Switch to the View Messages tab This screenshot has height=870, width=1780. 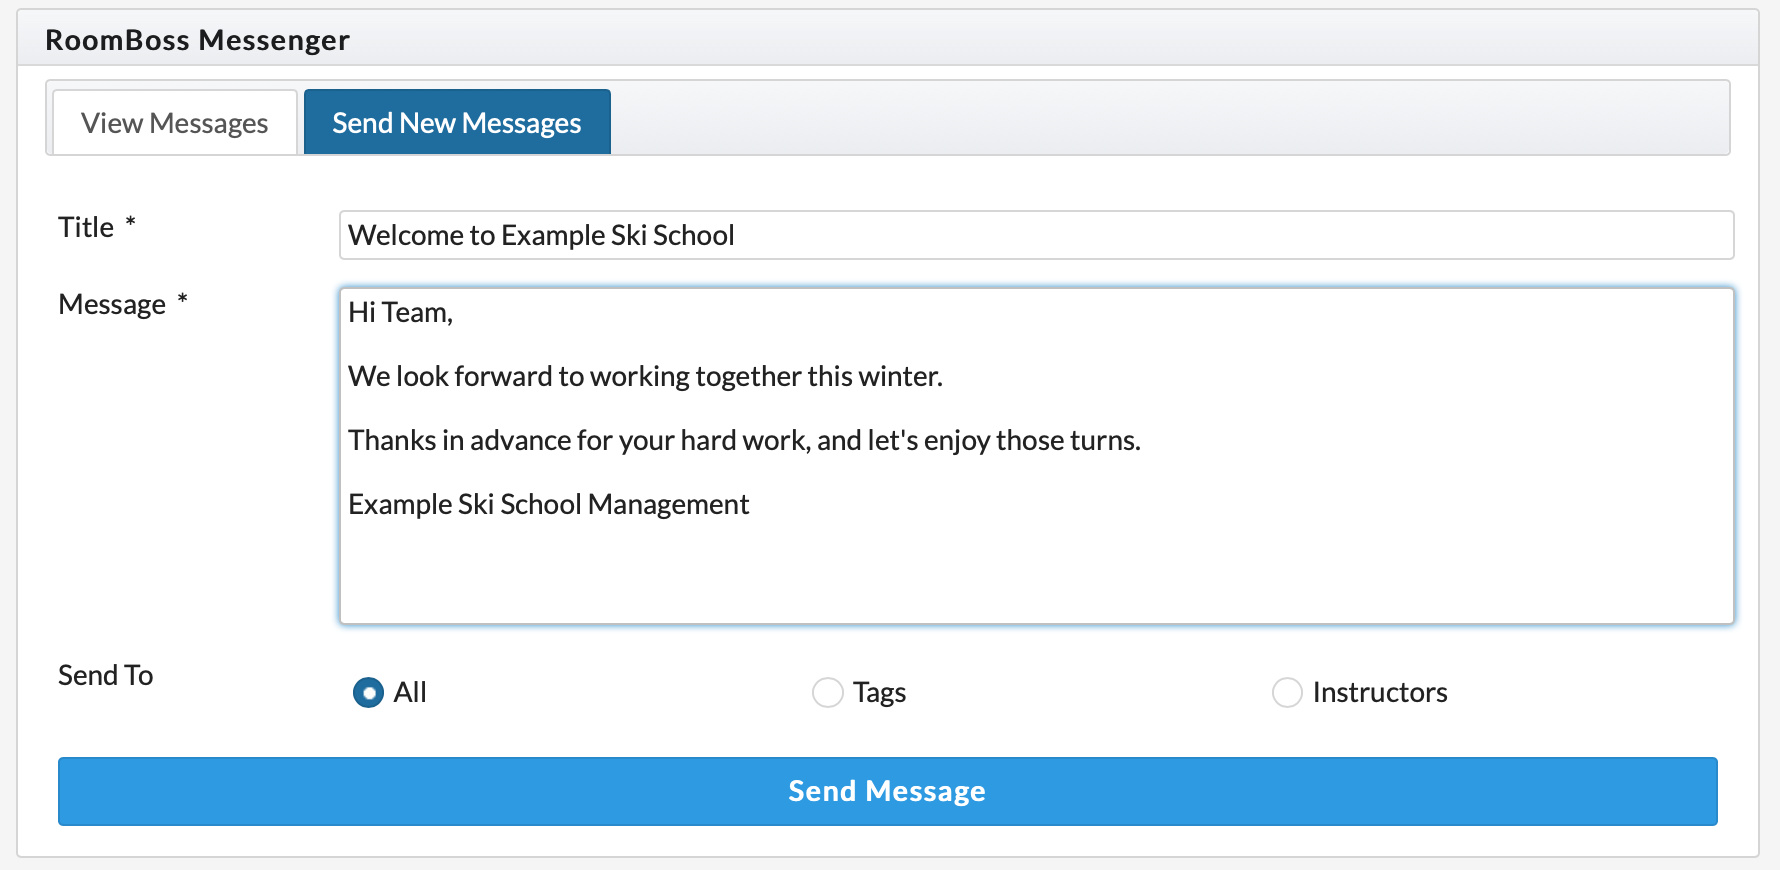tap(174, 123)
